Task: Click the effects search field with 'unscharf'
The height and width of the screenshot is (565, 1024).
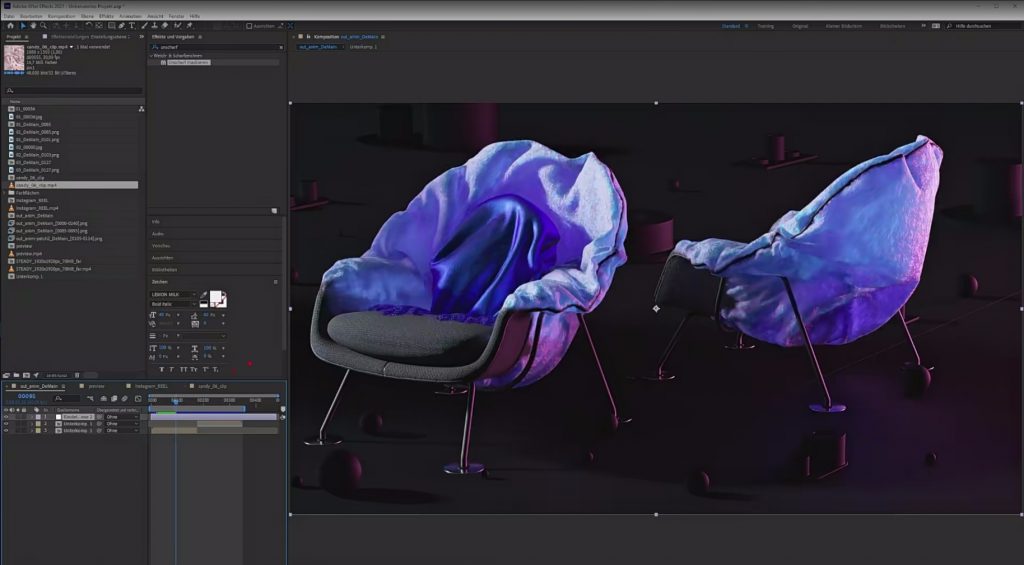Action: coord(216,47)
